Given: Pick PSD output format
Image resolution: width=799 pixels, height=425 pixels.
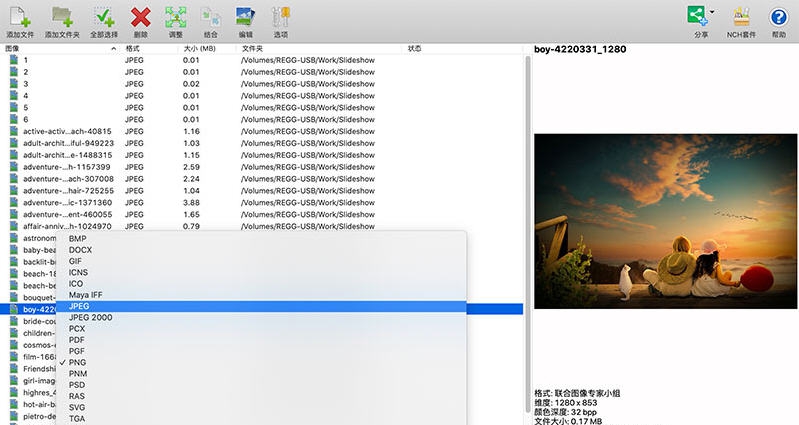Looking at the screenshot, I should coord(261,384).
